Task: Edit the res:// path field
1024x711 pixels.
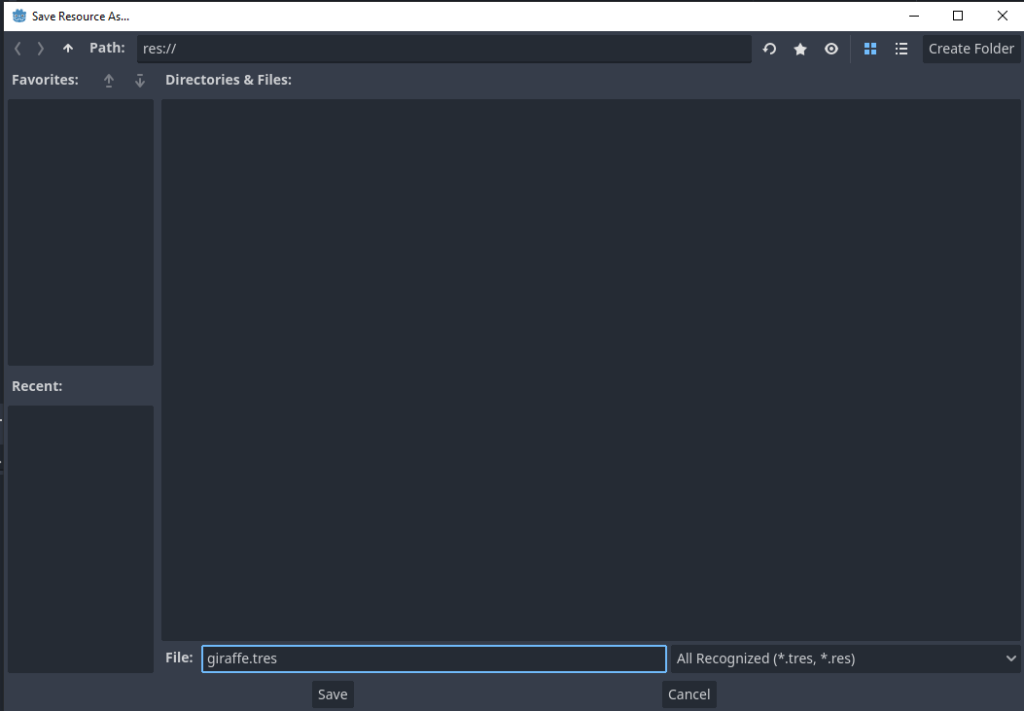Action: (x=444, y=49)
